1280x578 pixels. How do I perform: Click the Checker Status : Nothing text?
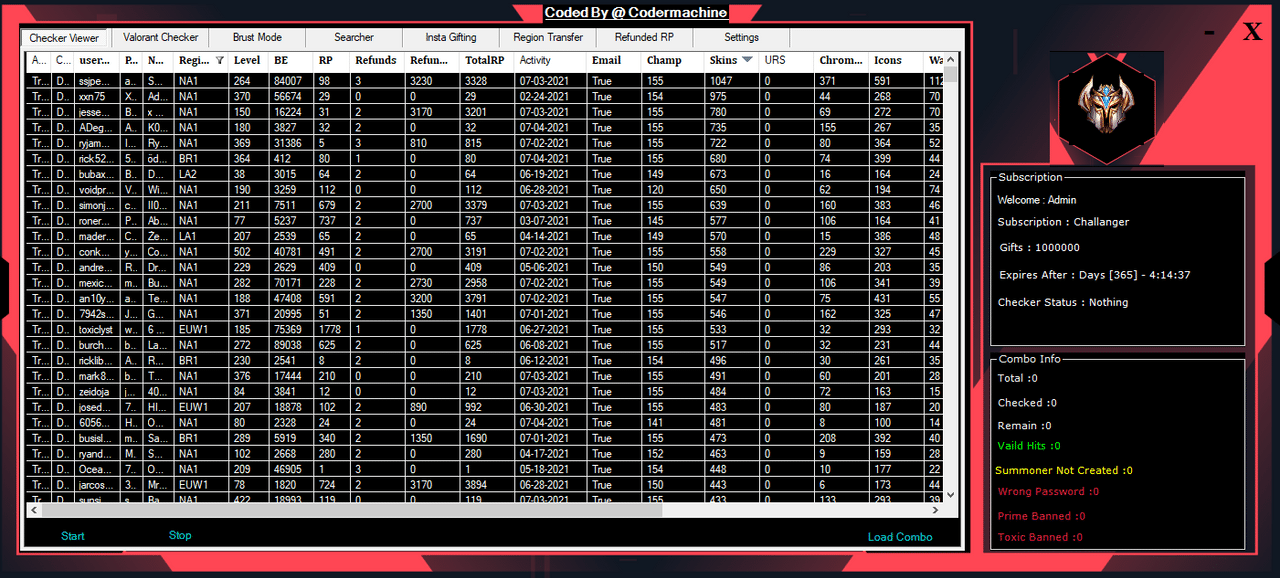(1063, 302)
